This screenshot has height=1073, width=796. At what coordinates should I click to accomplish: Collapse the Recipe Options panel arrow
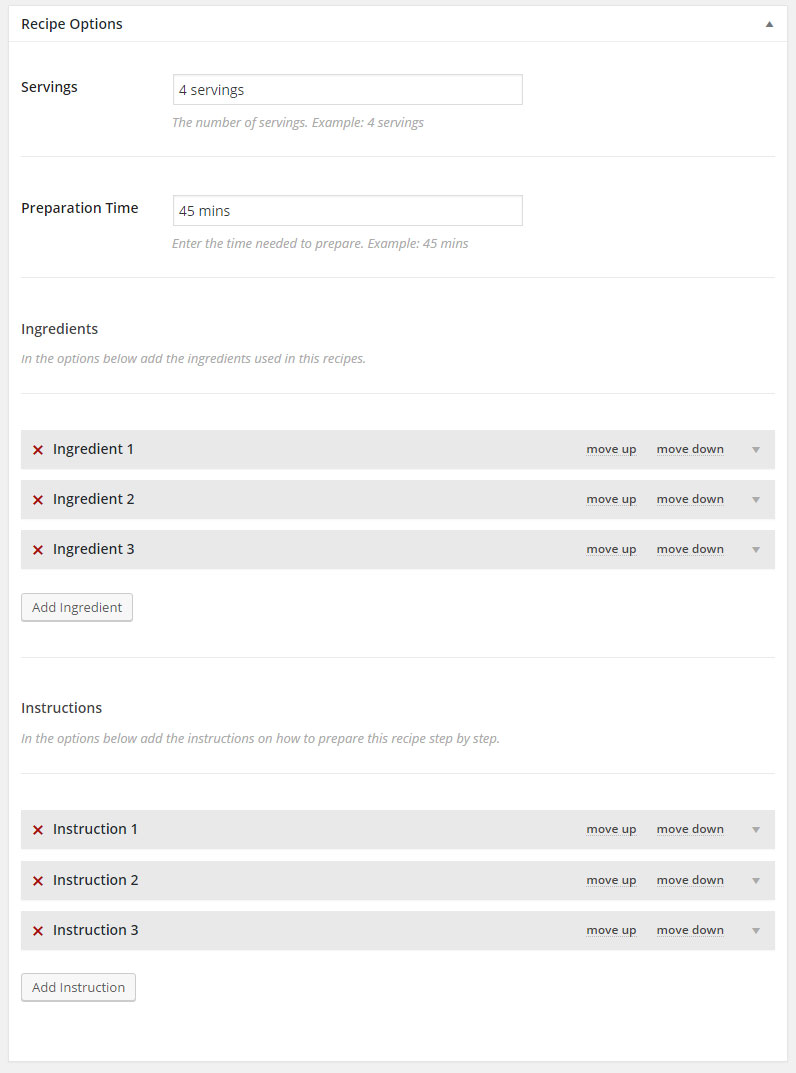pos(769,24)
